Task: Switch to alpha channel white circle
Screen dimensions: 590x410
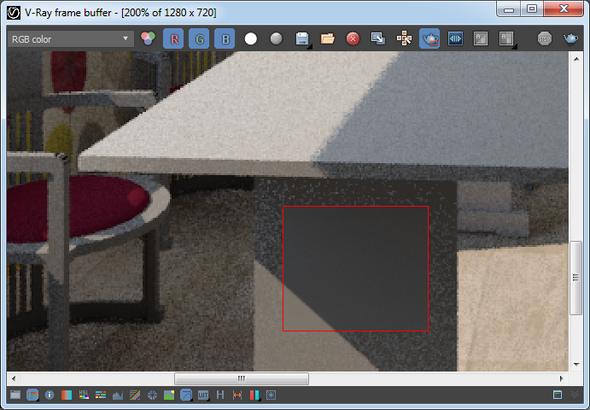Action: (251, 39)
